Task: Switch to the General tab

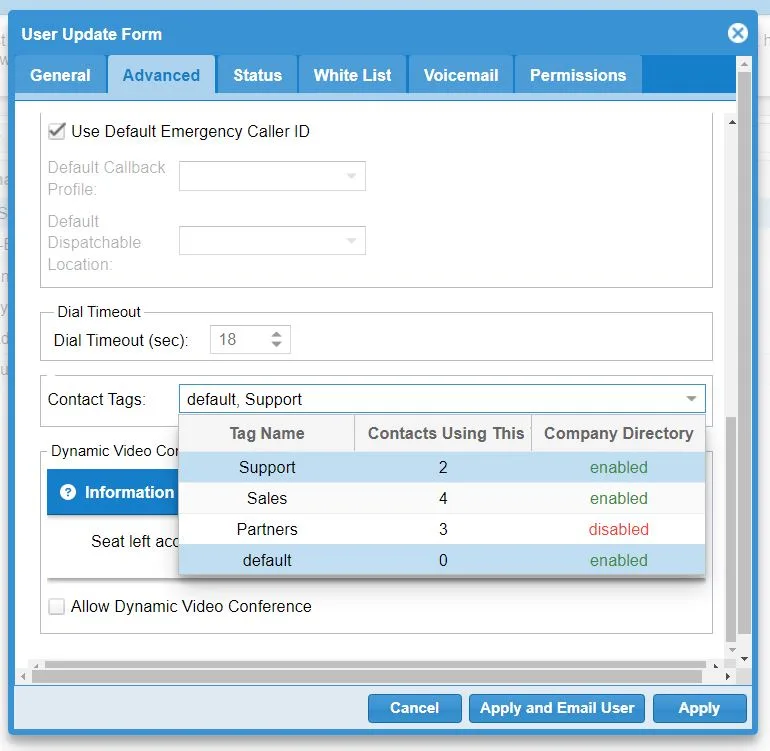Action: (x=60, y=75)
